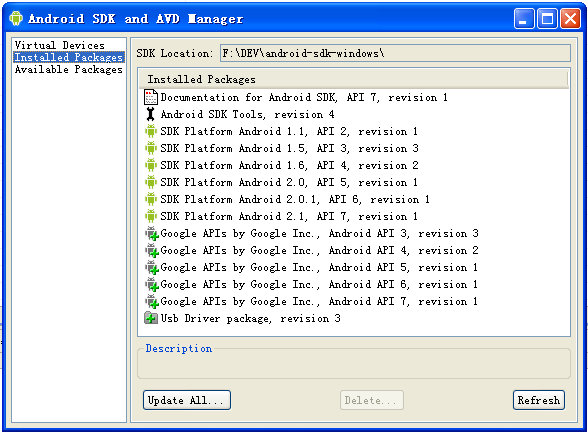Click the add-on icon for Google APIs Android API 7
The height and width of the screenshot is (433, 588).
click(152, 301)
